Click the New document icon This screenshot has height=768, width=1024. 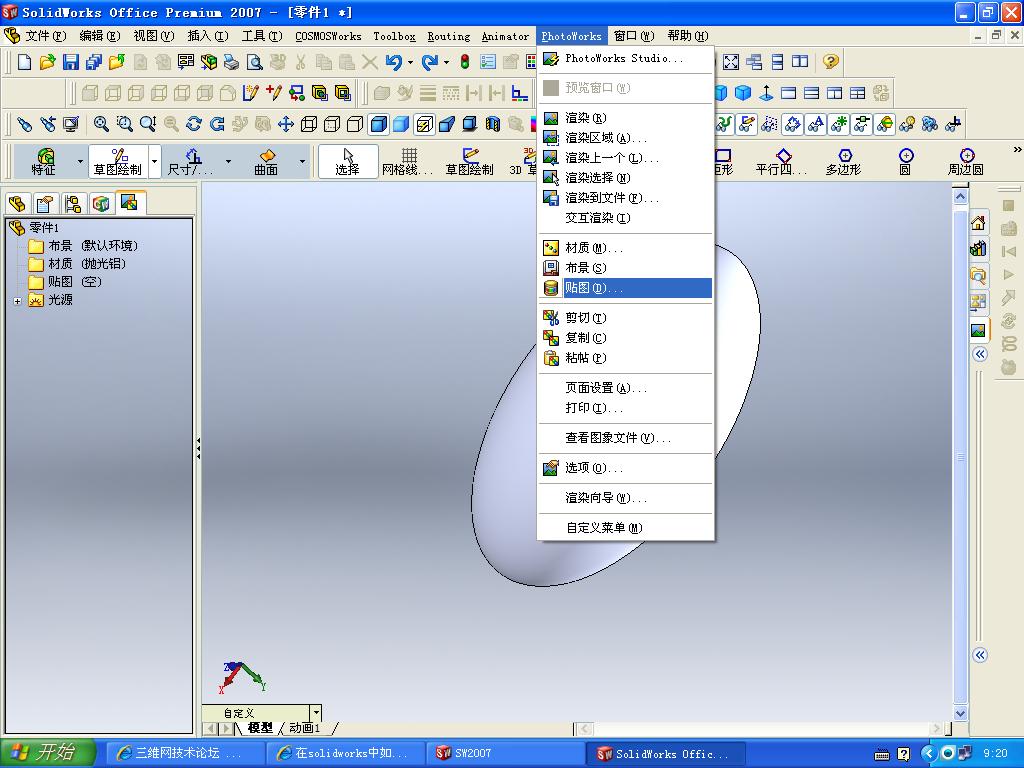click(x=24, y=62)
